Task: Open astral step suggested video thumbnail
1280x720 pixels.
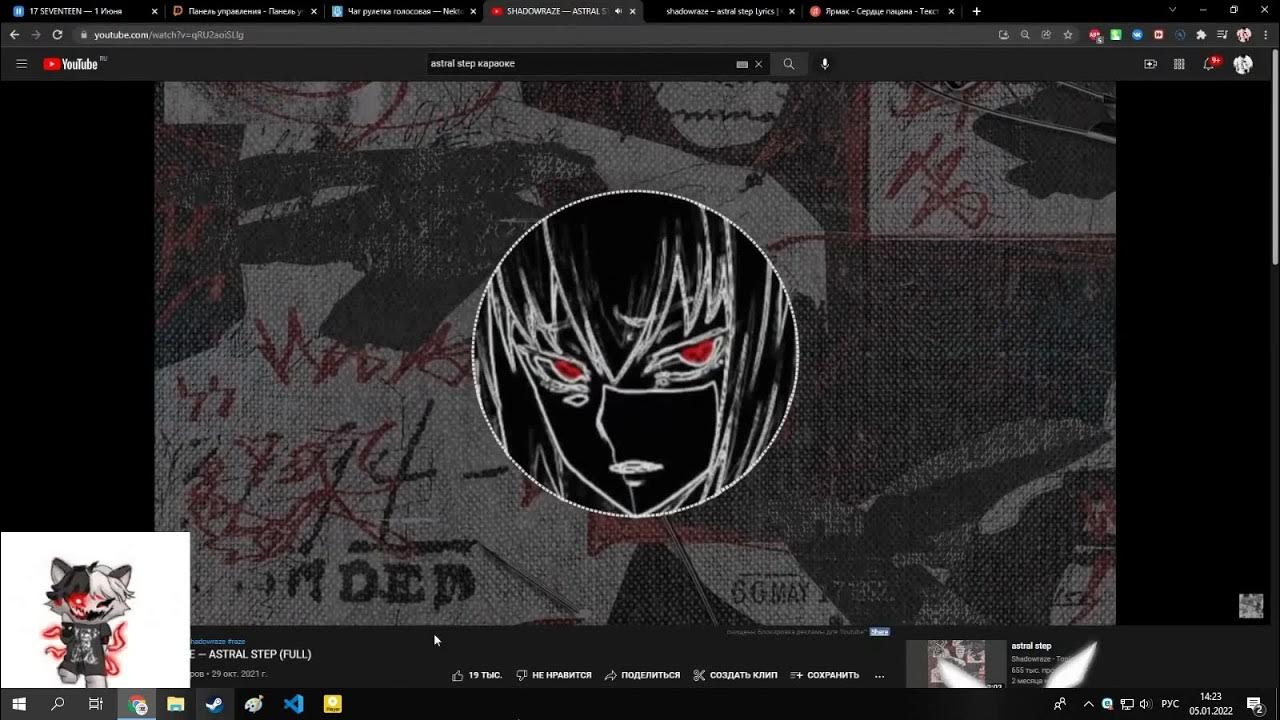Action: click(x=956, y=664)
